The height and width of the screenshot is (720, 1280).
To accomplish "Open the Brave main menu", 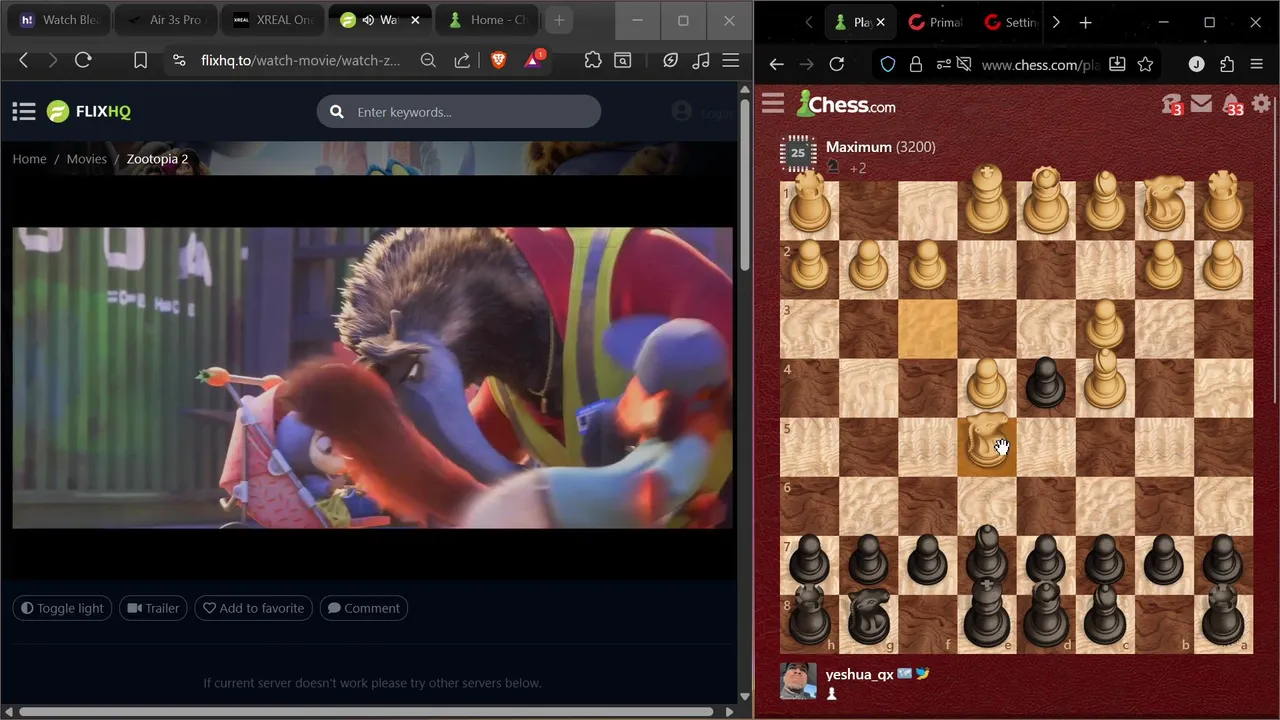I will pos(731,61).
